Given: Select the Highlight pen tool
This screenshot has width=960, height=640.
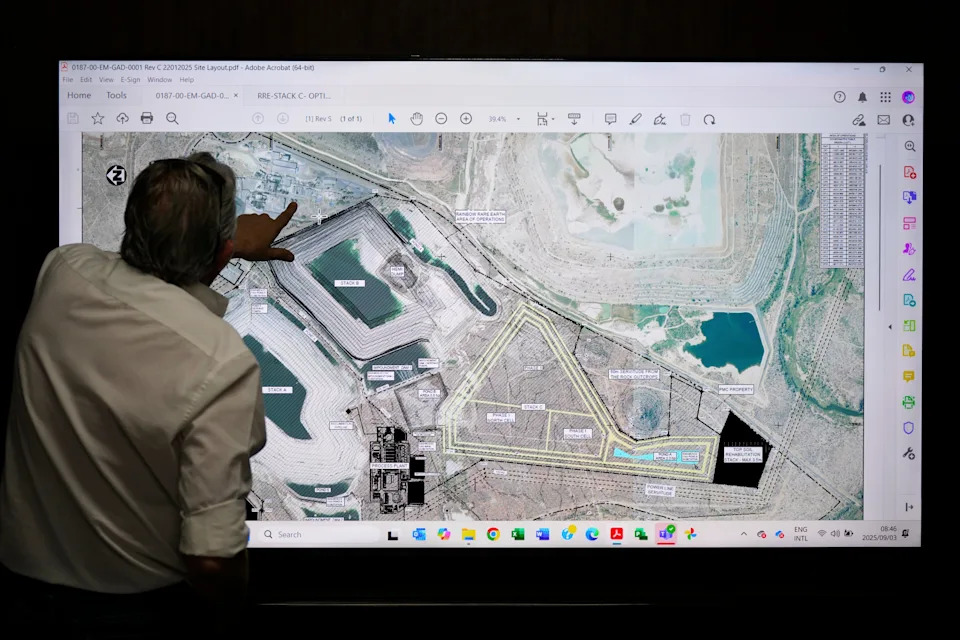Looking at the screenshot, I should 635,119.
